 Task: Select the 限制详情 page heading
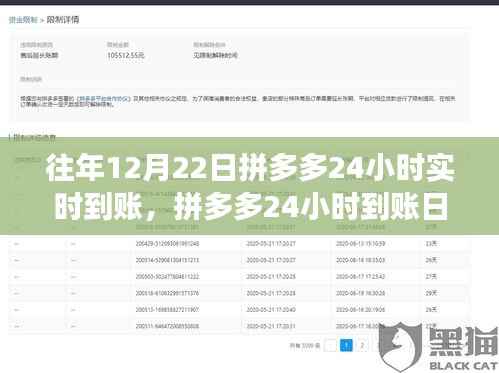point(63,20)
